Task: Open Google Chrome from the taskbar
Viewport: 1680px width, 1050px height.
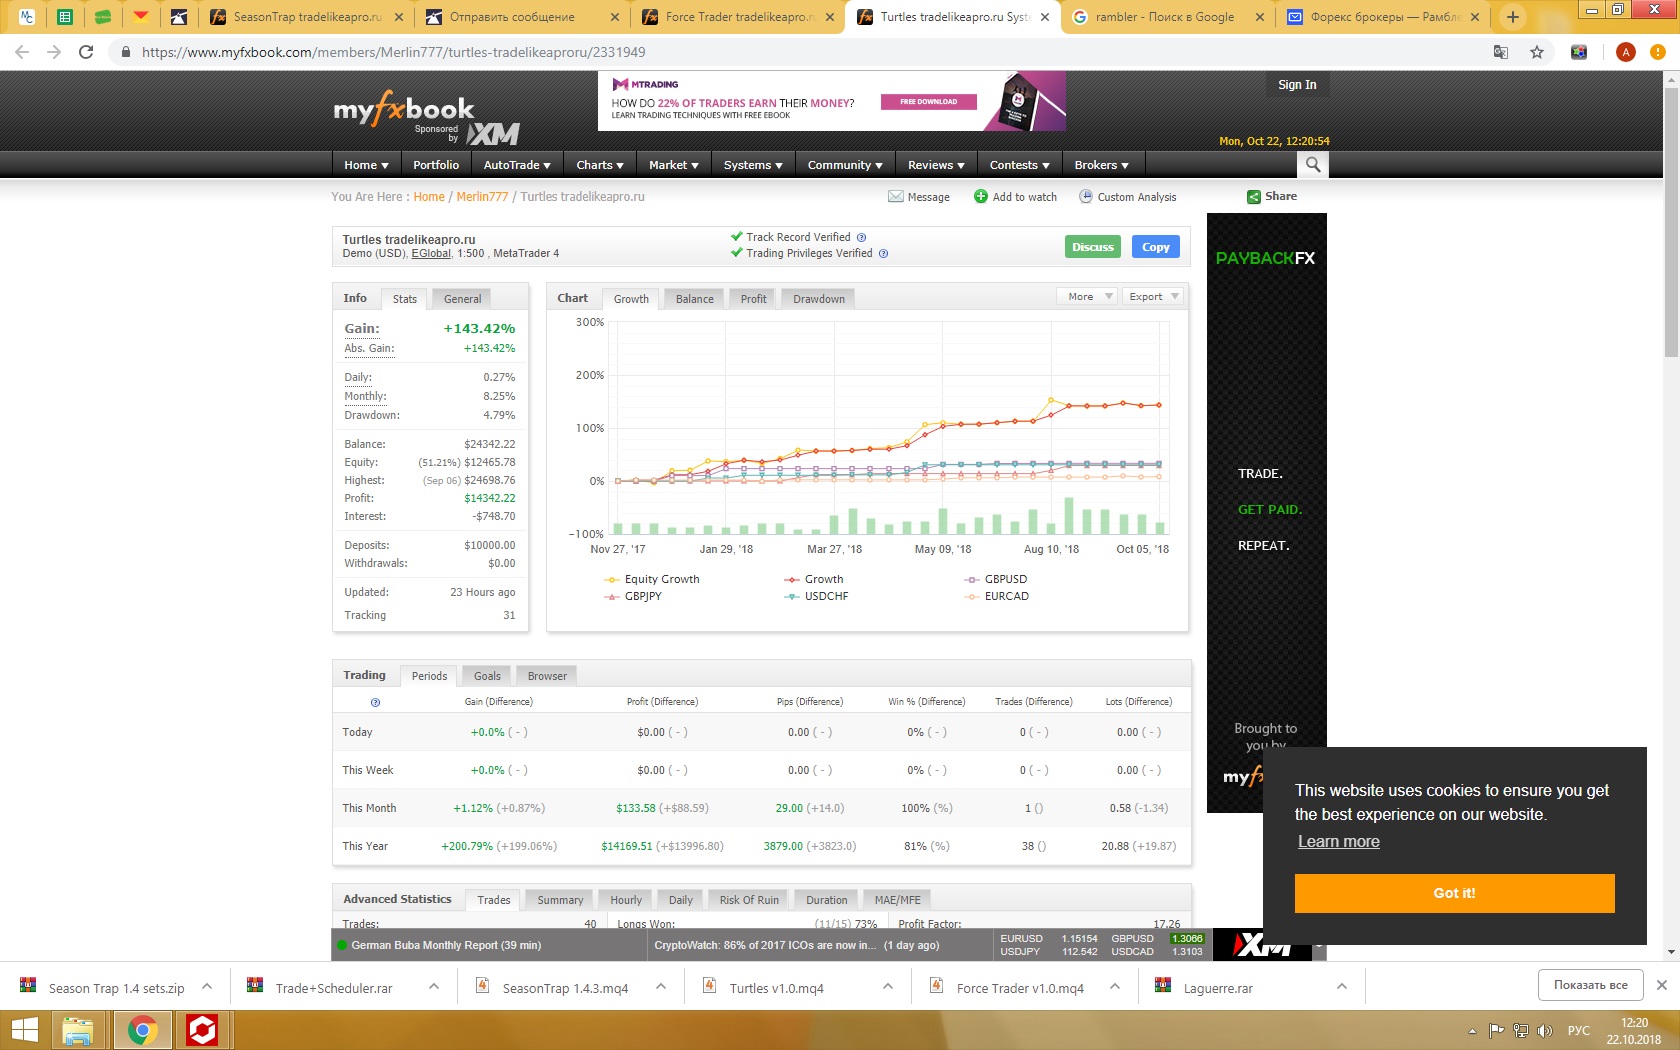Action: [x=142, y=1030]
